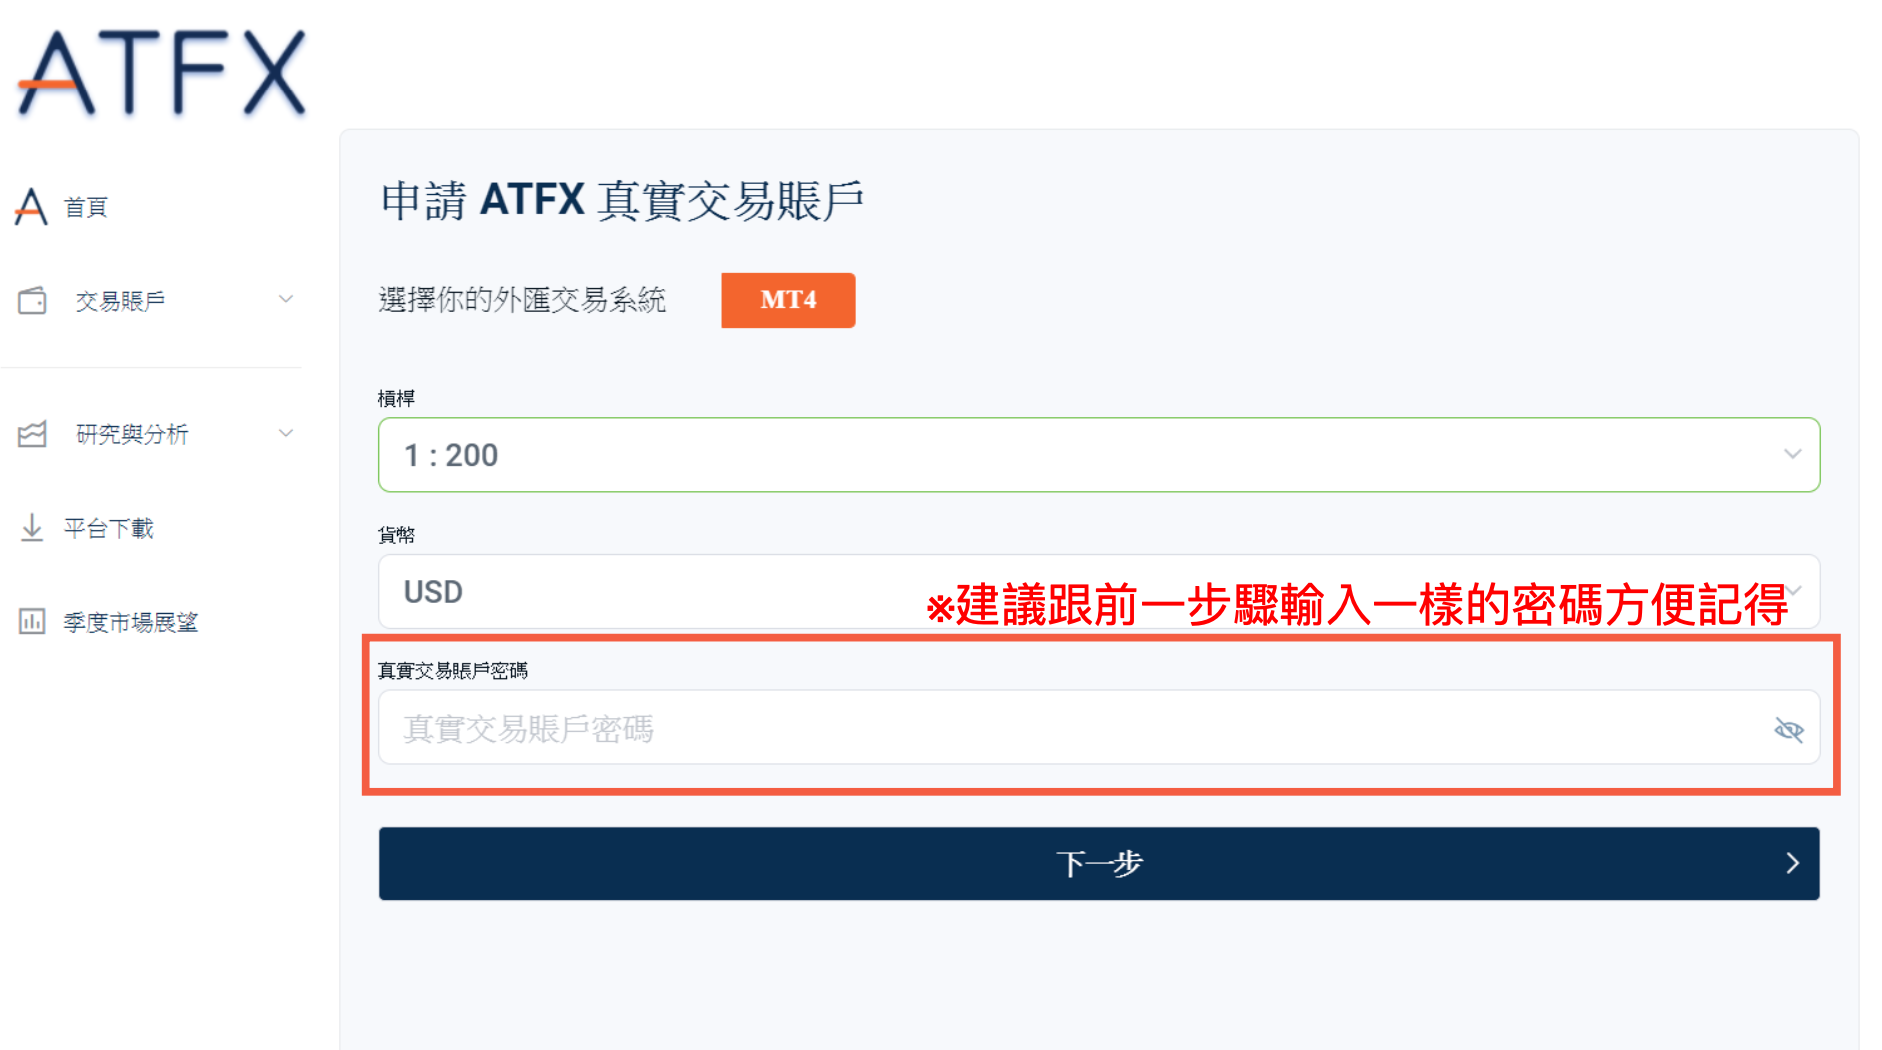
Task: Select the MT4 trading system button
Action: [788, 300]
